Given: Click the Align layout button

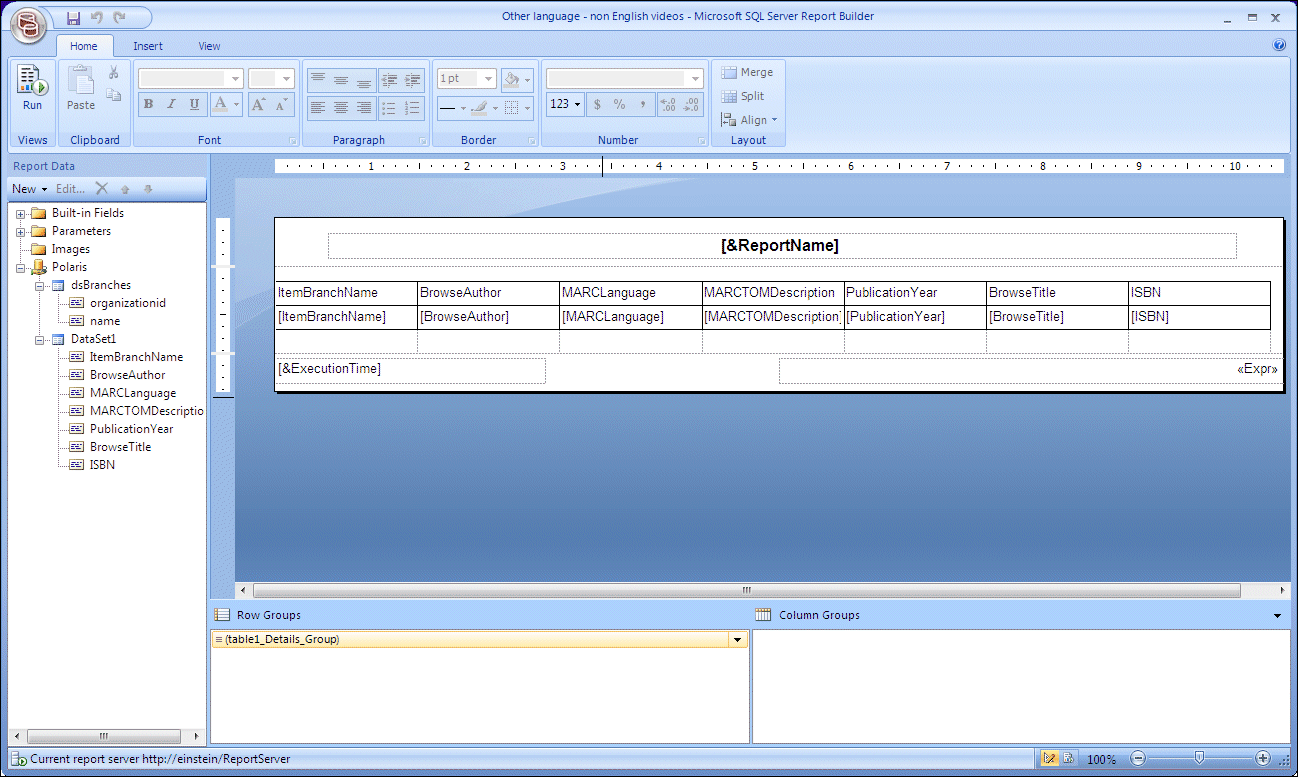Looking at the screenshot, I should [x=750, y=120].
